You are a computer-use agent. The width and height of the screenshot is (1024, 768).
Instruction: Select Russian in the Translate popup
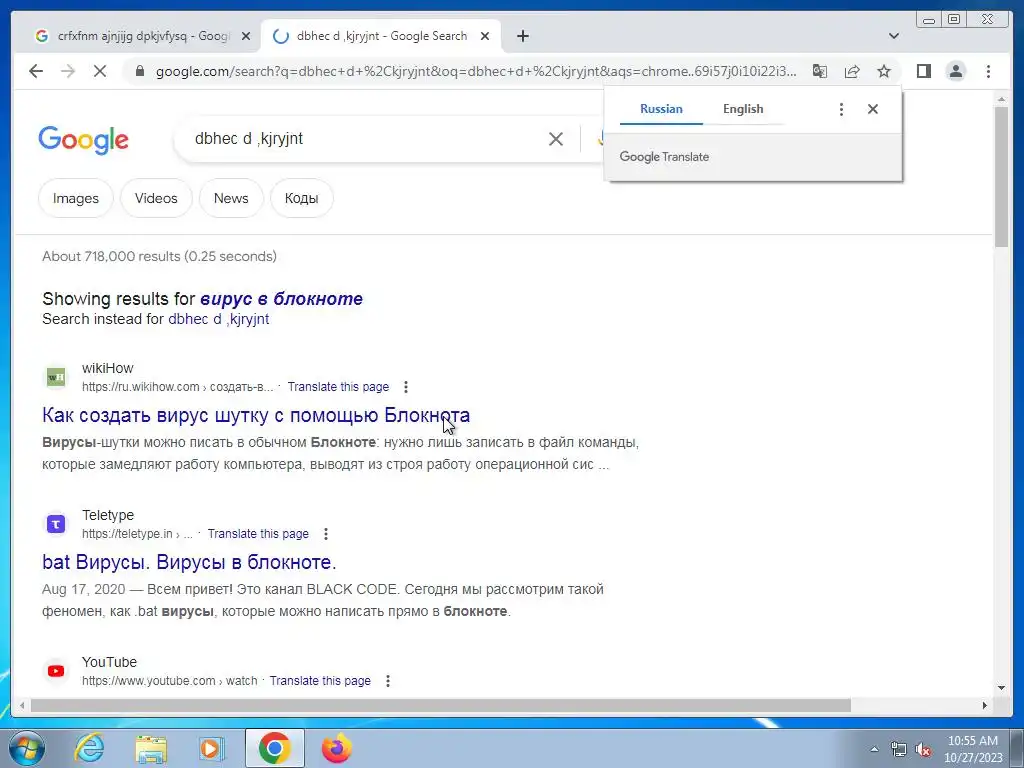click(661, 109)
